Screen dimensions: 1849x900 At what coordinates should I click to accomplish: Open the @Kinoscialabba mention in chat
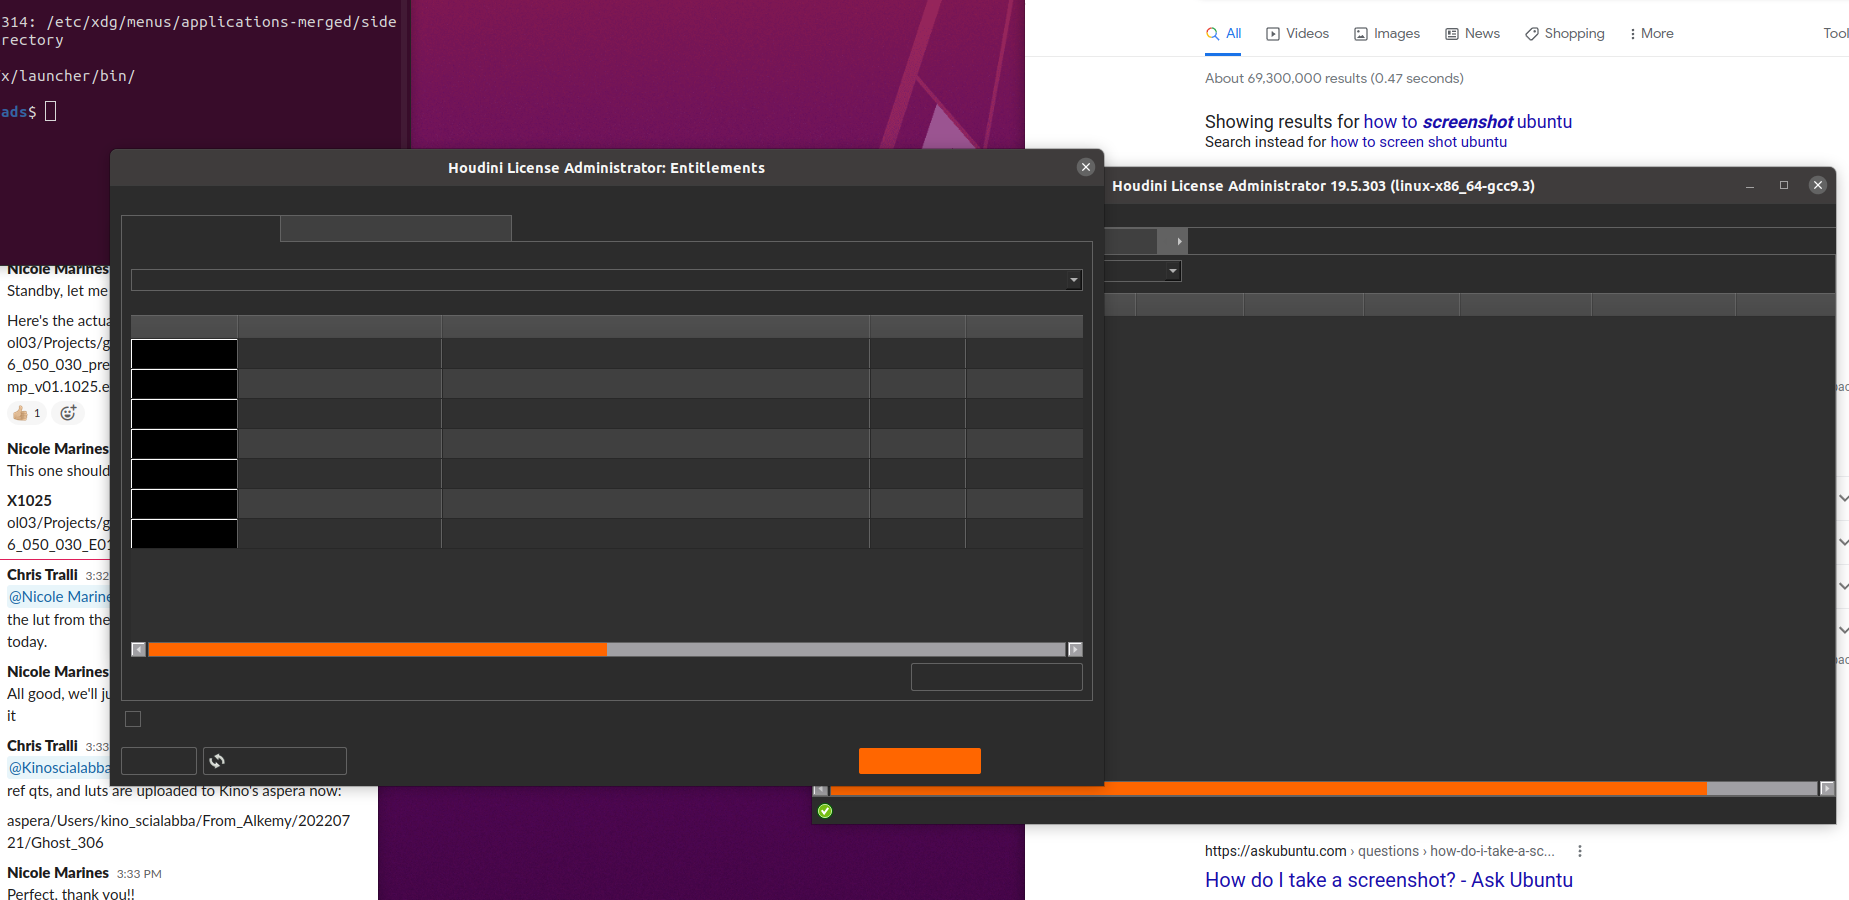(x=60, y=768)
